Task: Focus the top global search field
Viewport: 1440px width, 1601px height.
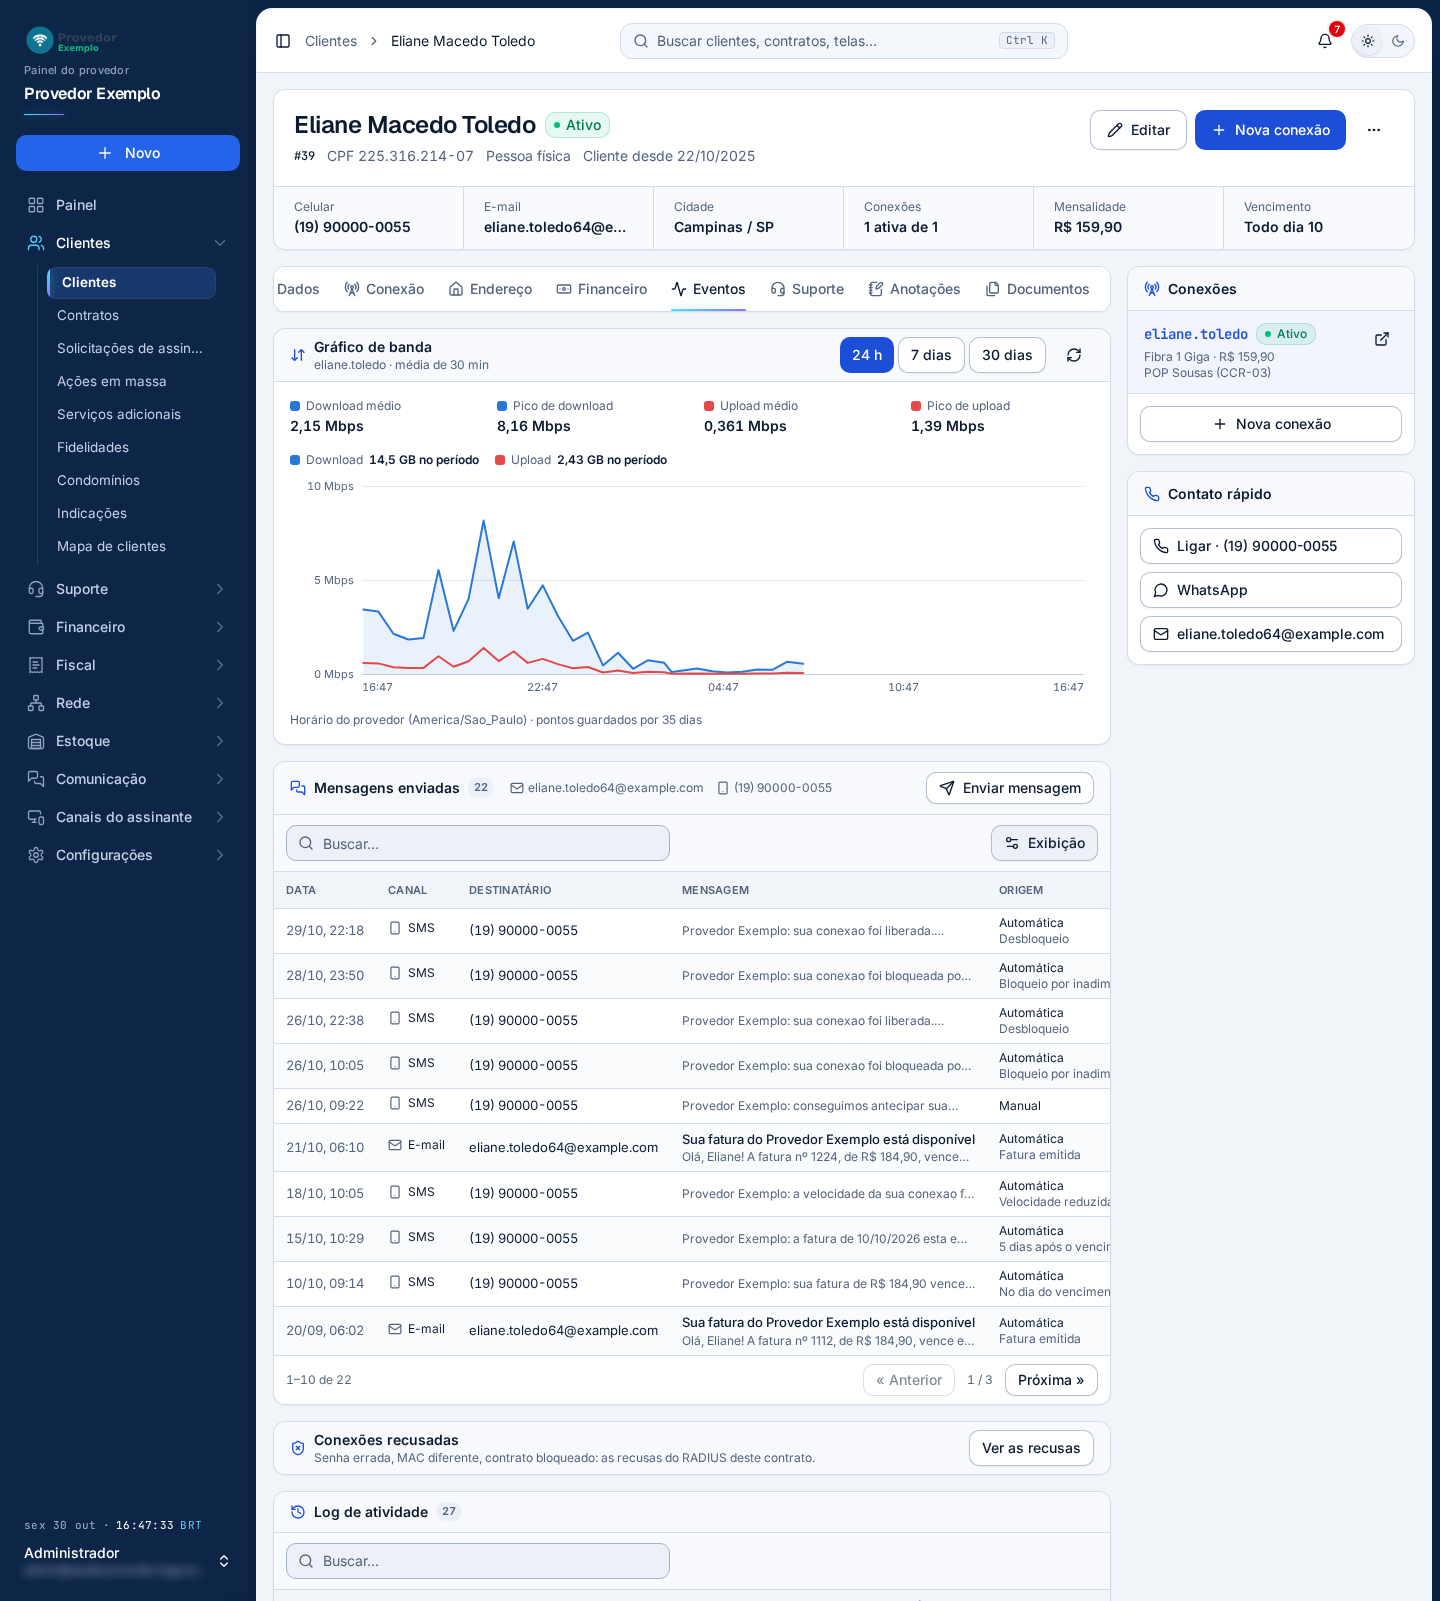Action: [x=843, y=41]
